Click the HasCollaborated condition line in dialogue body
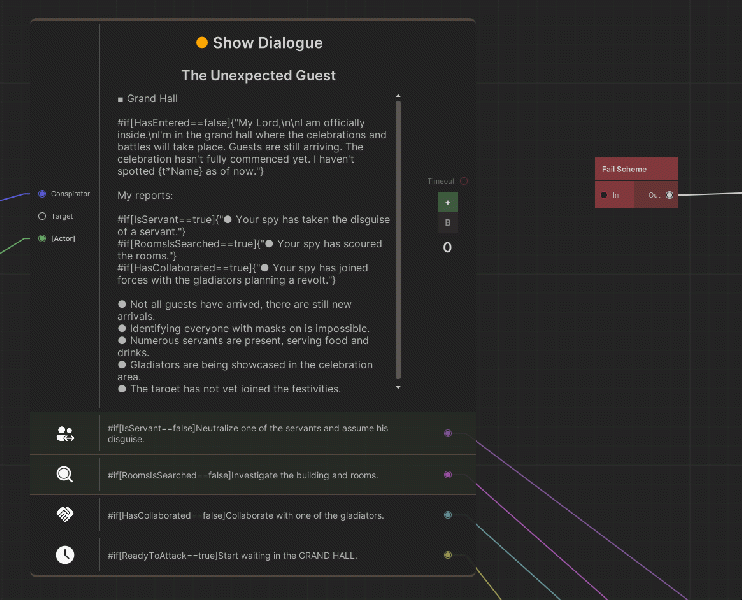Image resolution: width=742 pixels, height=600 pixels. pos(243,274)
